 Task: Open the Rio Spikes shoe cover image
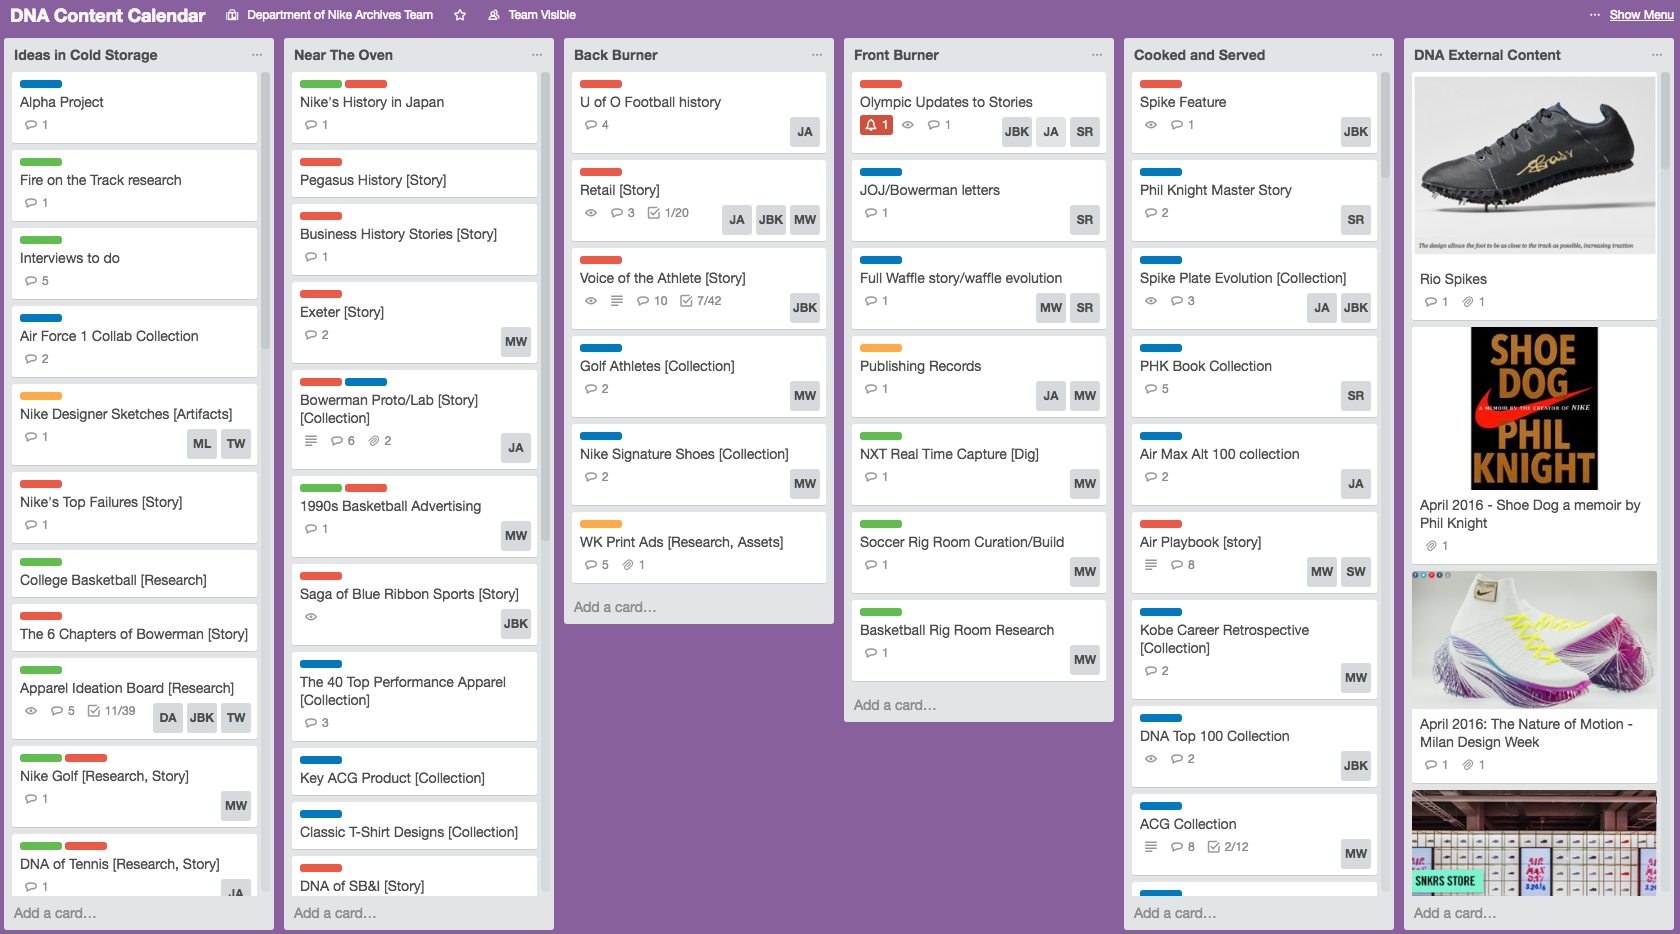pyautogui.click(x=1534, y=165)
